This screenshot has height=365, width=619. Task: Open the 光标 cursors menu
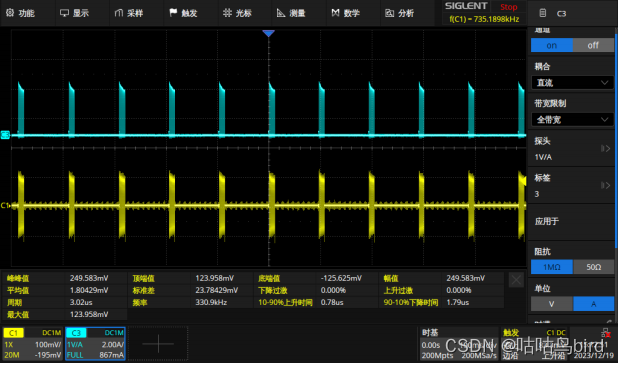coord(237,13)
